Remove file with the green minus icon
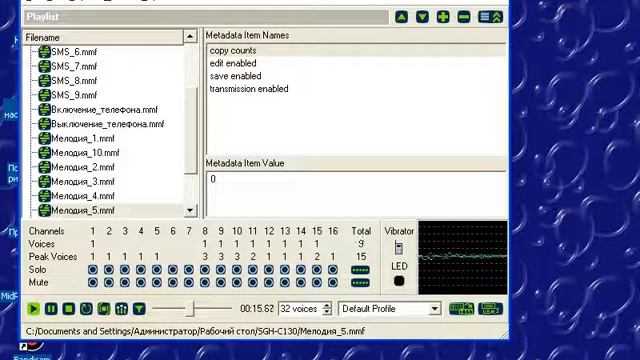Image resolution: width=640 pixels, height=360 pixels. [464, 17]
